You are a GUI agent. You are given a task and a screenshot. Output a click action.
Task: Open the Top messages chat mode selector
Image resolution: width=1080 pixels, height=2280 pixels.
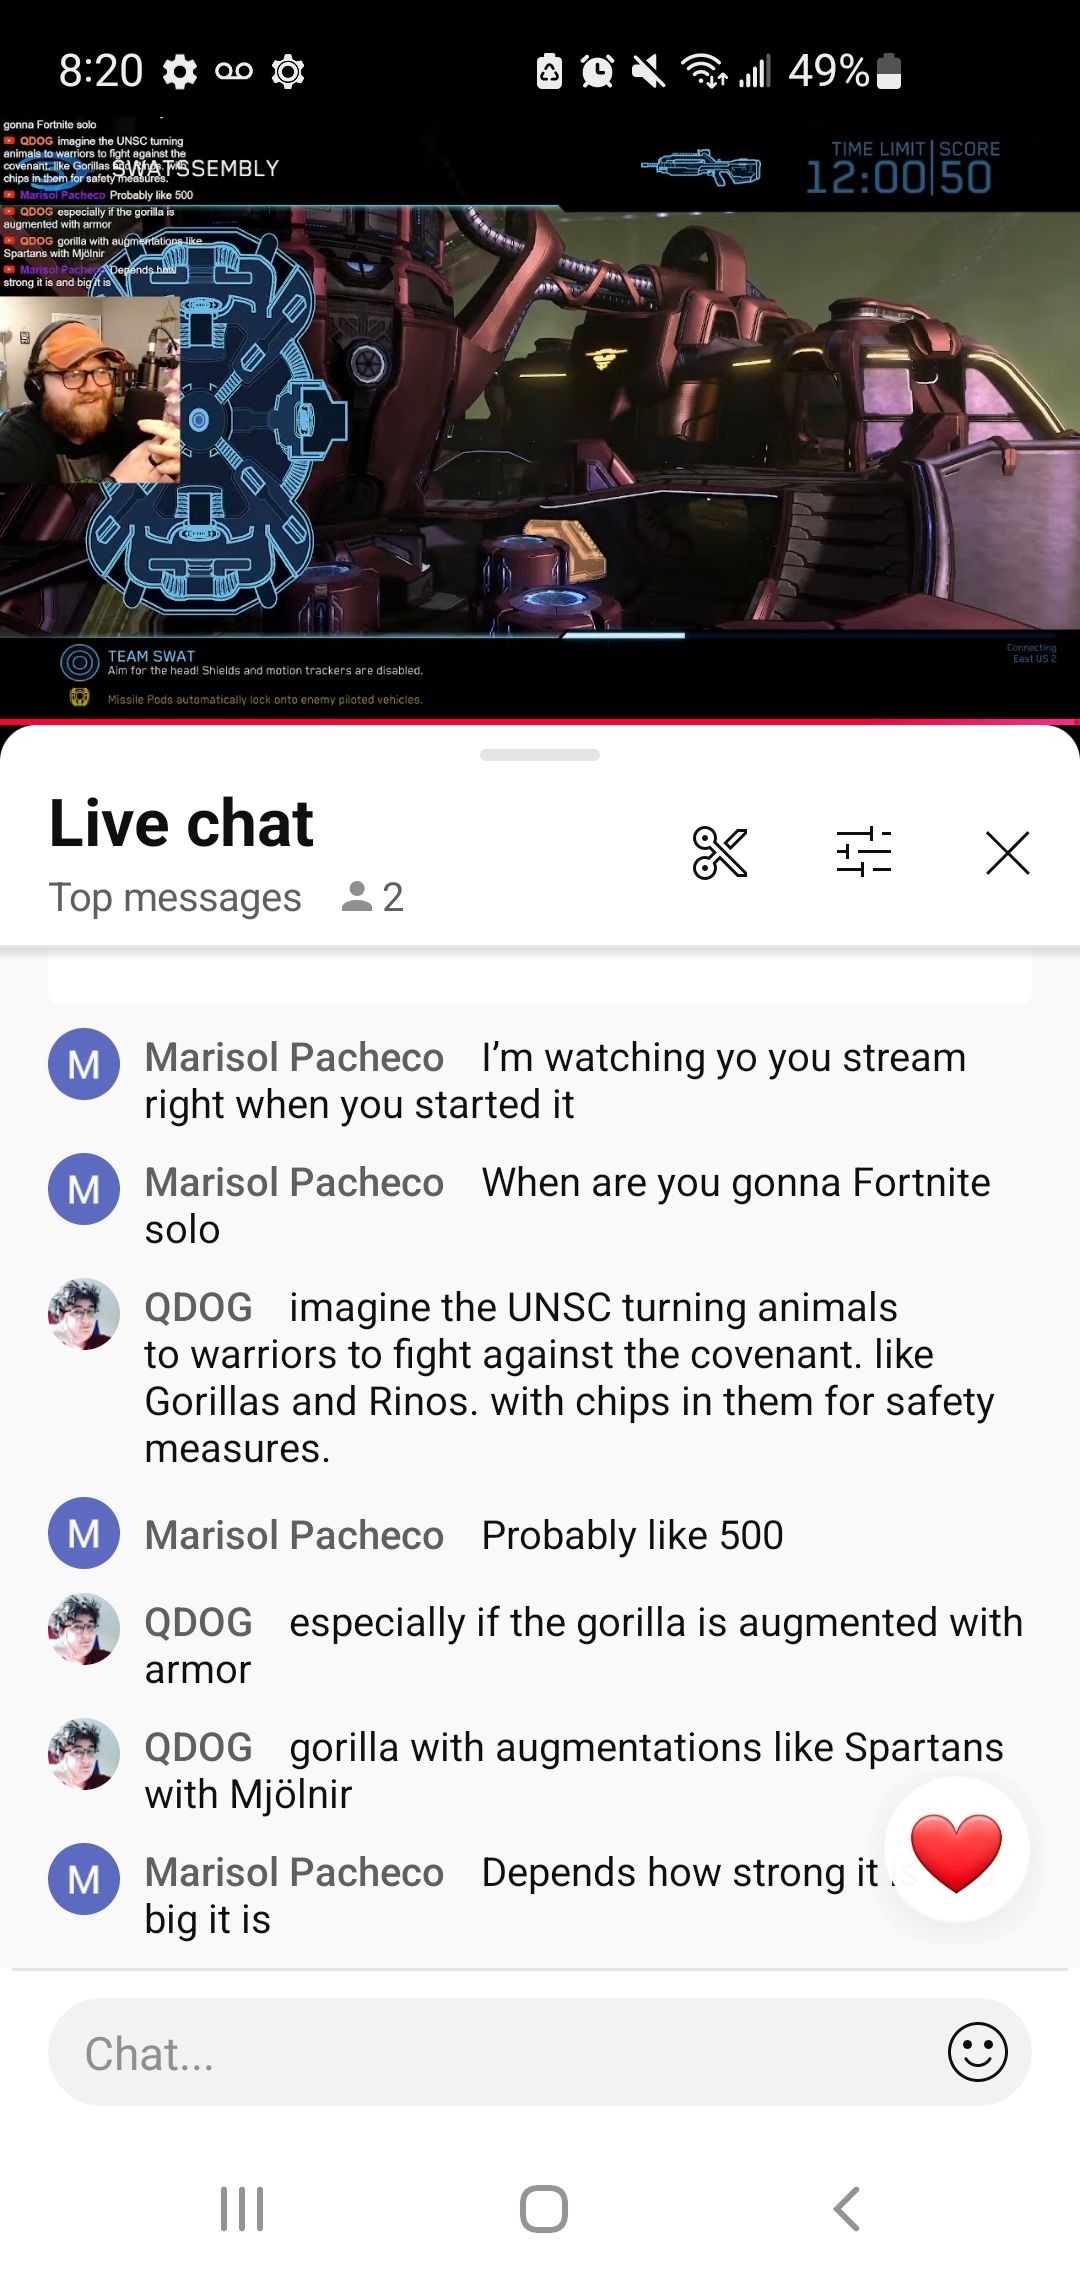pos(175,898)
